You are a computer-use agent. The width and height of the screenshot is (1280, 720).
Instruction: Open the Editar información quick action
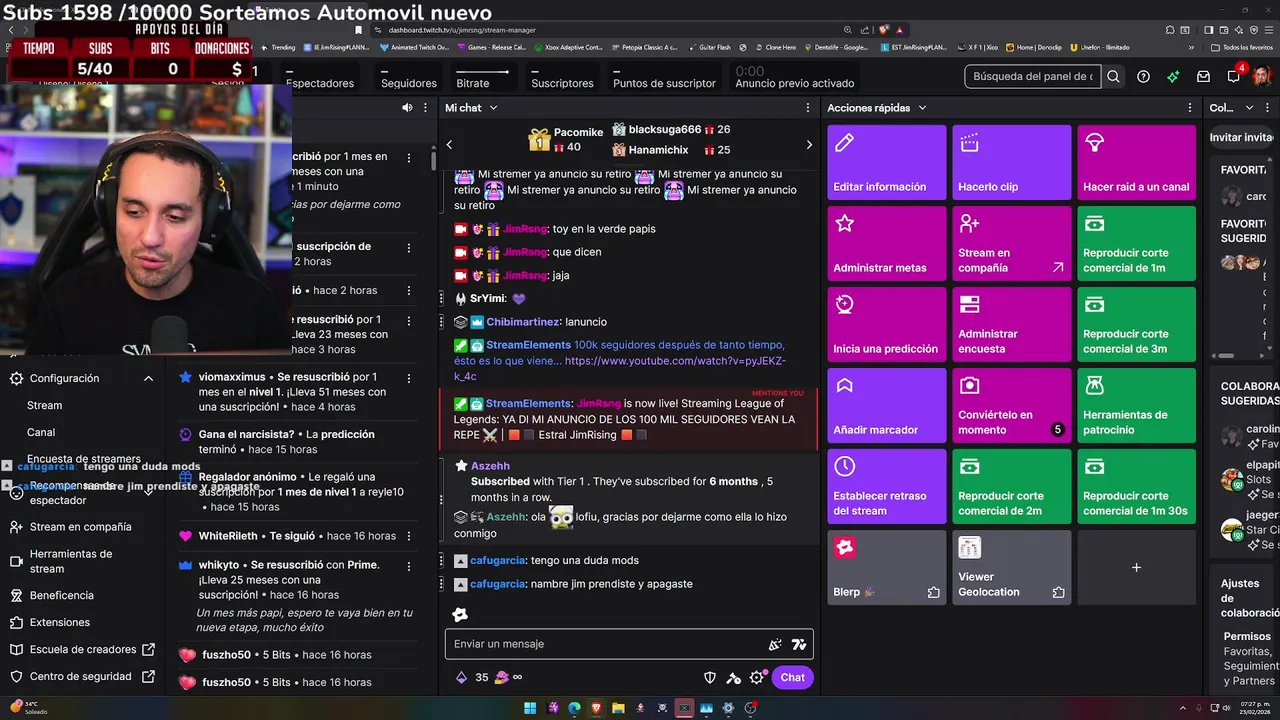(887, 162)
